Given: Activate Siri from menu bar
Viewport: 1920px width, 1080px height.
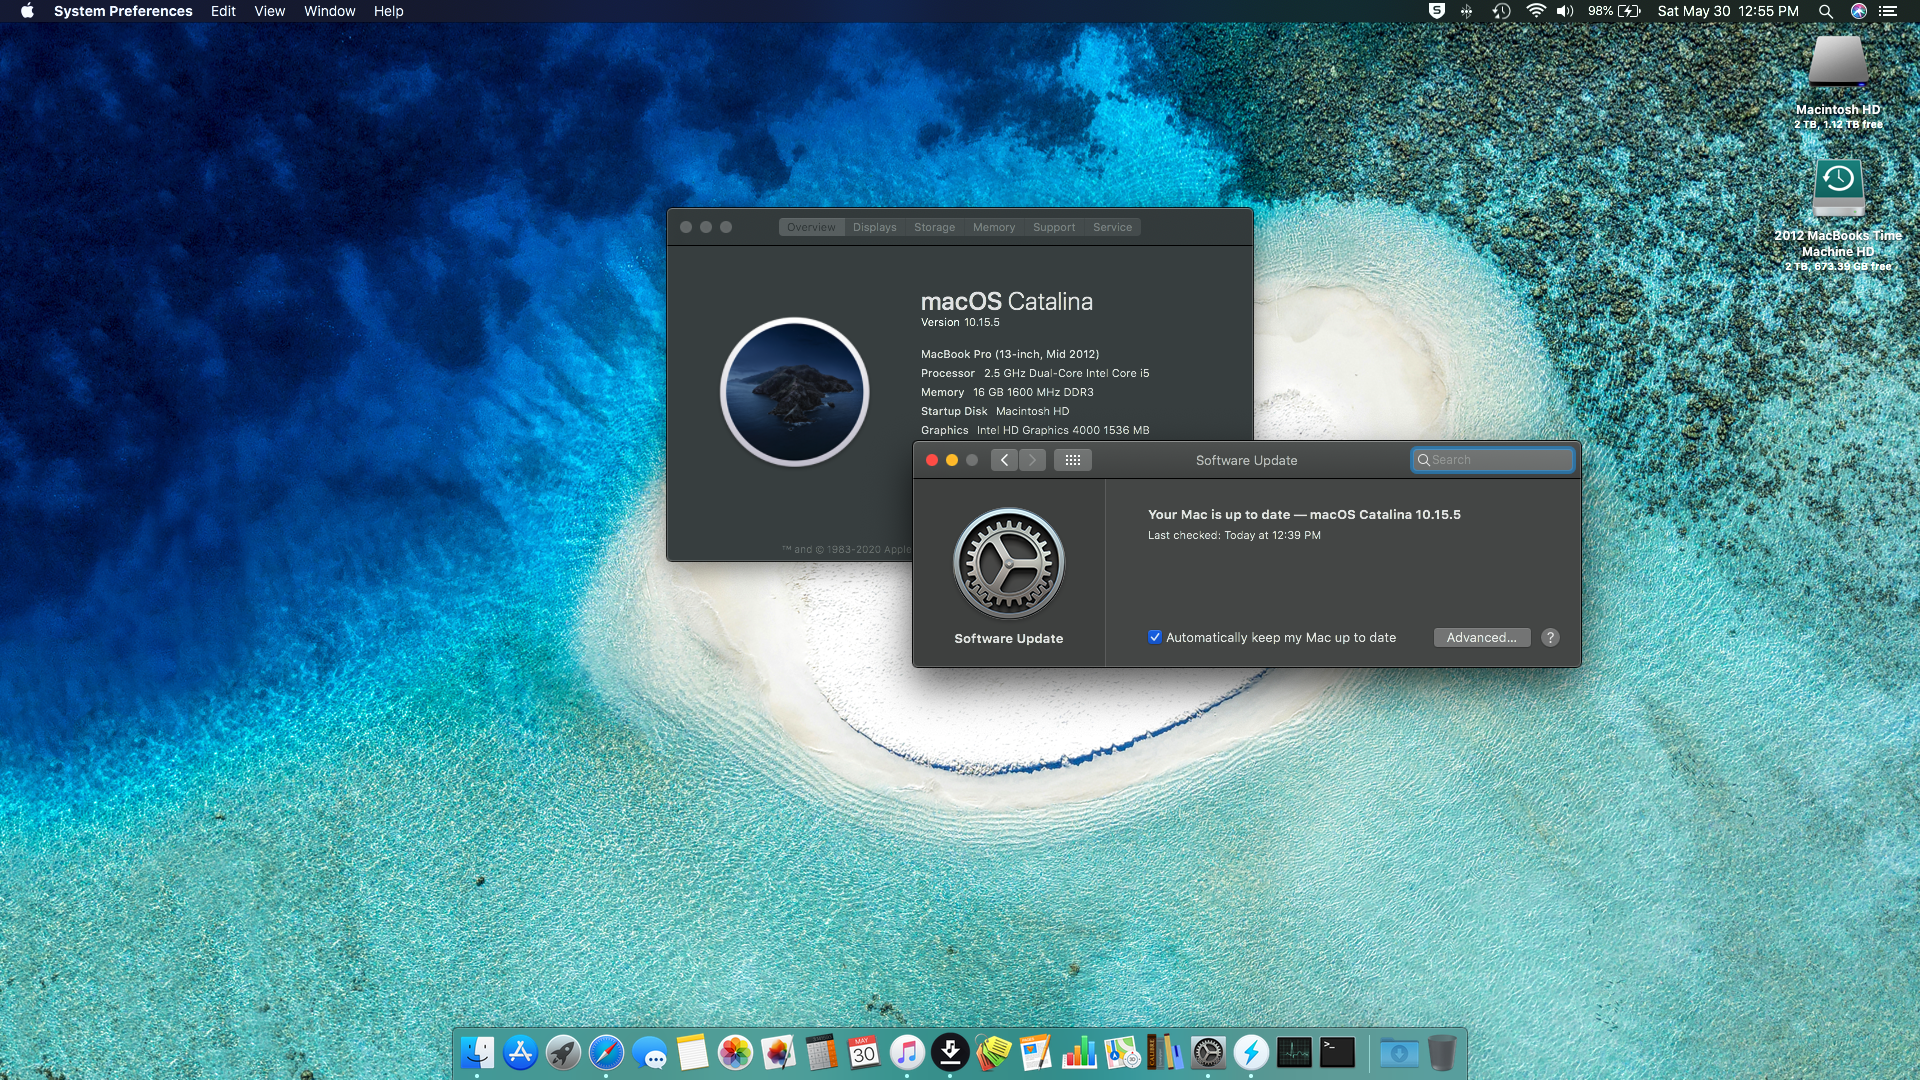Looking at the screenshot, I should point(1859,11).
